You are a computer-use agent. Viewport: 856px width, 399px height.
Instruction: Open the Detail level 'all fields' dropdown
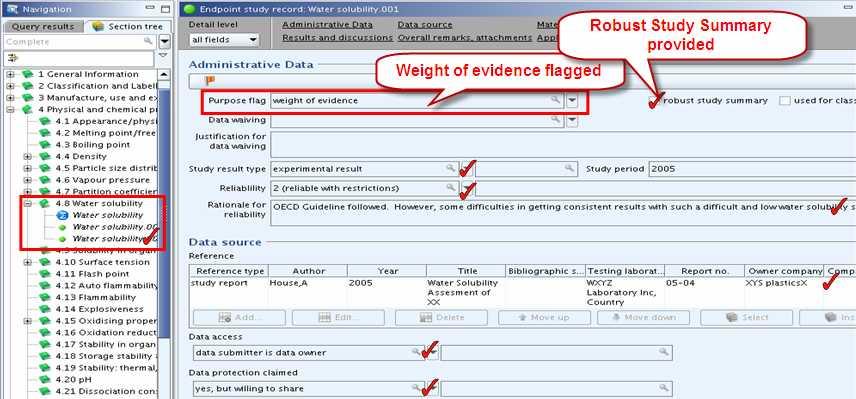point(224,39)
